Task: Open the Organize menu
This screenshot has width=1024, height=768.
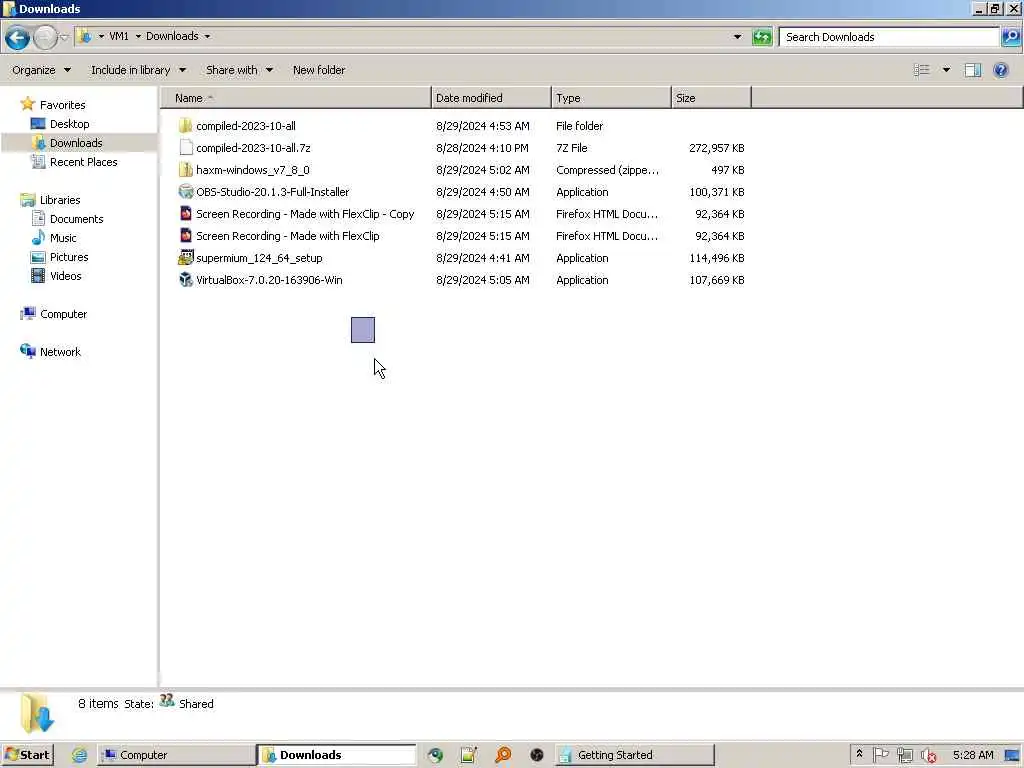Action: pyautogui.click(x=41, y=70)
